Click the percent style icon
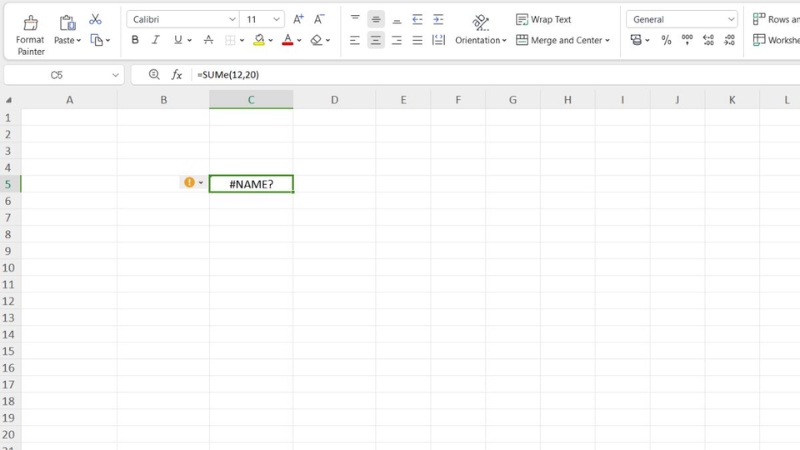This screenshot has height=450, width=800. (665, 40)
